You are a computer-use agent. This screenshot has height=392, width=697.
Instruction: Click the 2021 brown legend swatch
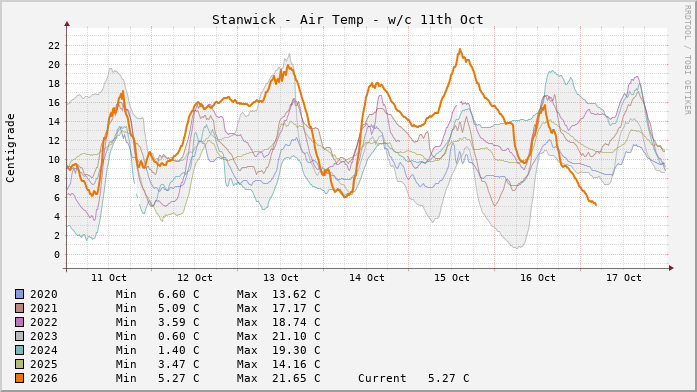point(20,308)
